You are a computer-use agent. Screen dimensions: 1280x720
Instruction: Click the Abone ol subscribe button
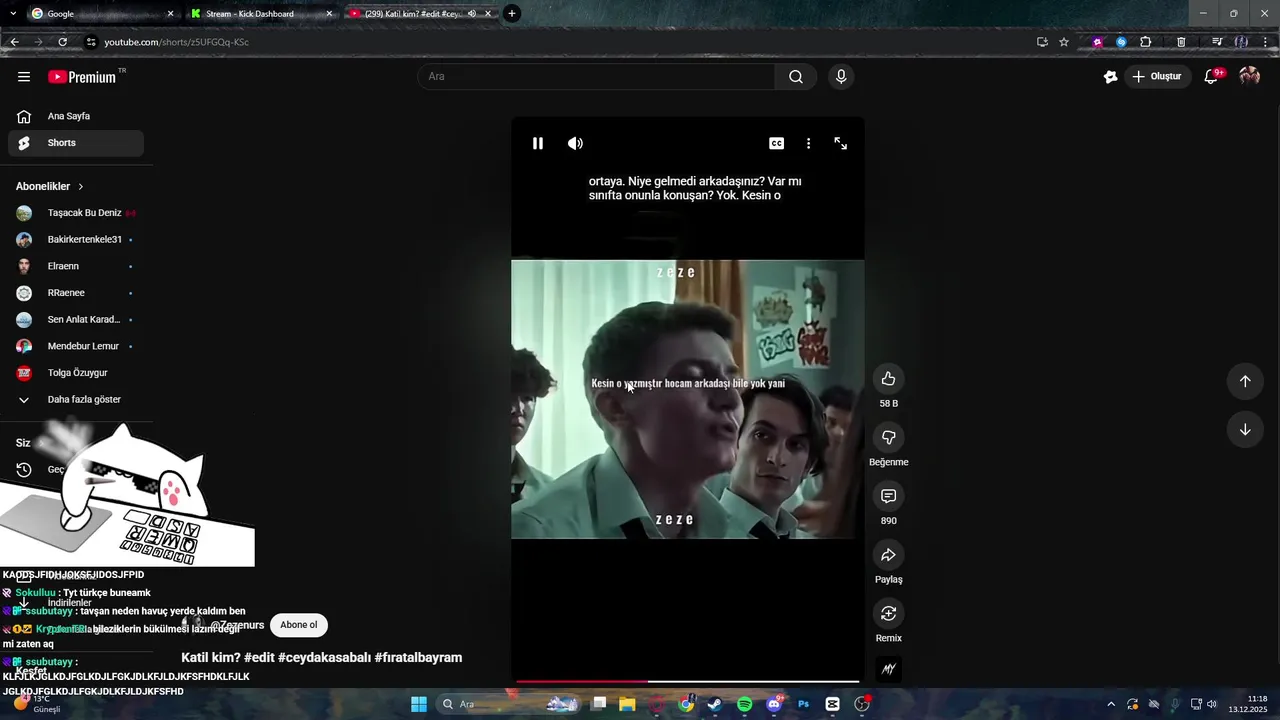pos(298,625)
